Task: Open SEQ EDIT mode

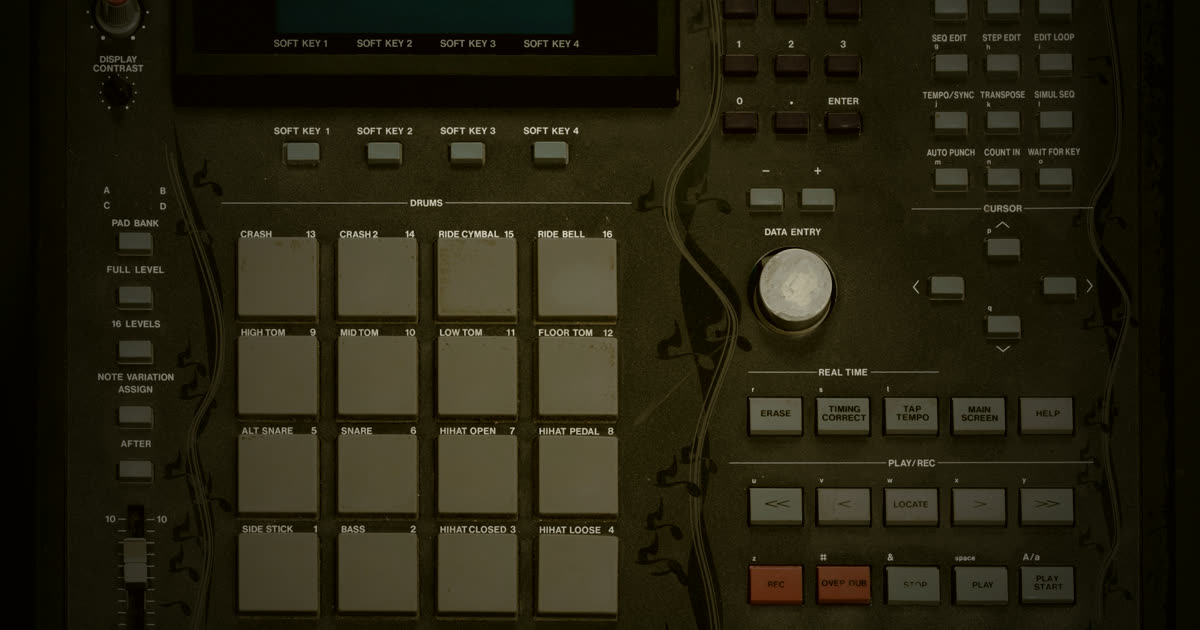Action: [x=950, y=64]
